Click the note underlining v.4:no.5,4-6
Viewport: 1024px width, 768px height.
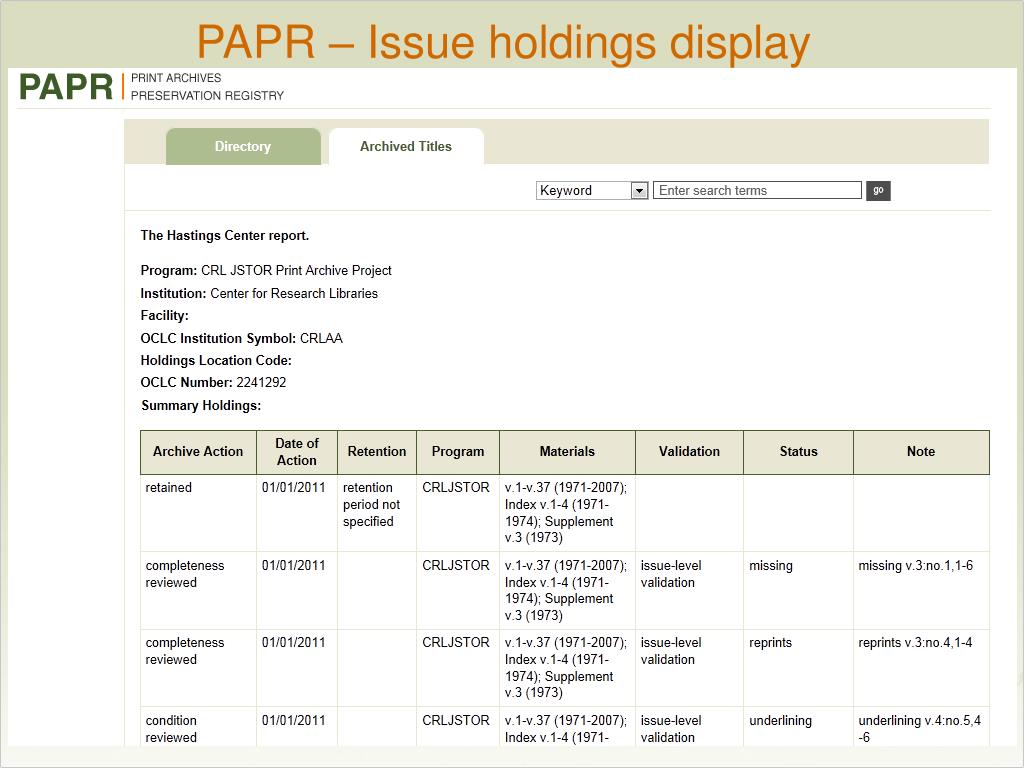tap(920, 729)
